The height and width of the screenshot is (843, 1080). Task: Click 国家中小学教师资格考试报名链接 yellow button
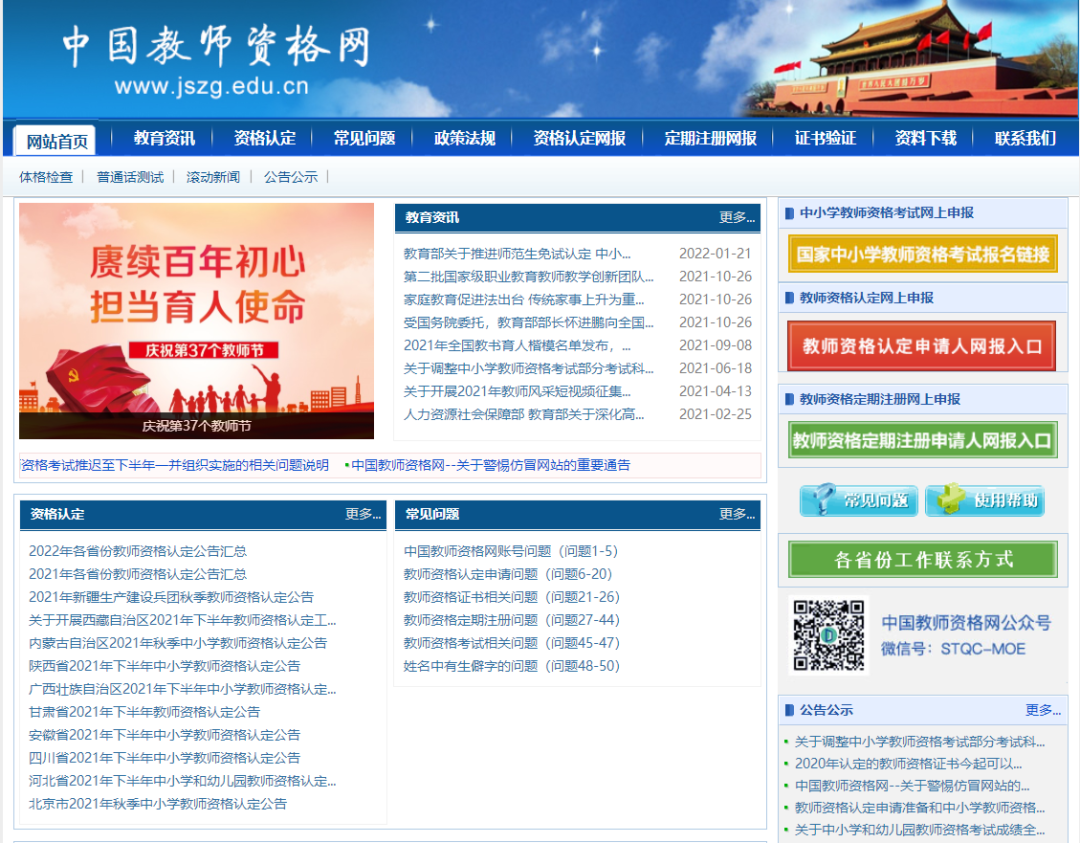922,254
